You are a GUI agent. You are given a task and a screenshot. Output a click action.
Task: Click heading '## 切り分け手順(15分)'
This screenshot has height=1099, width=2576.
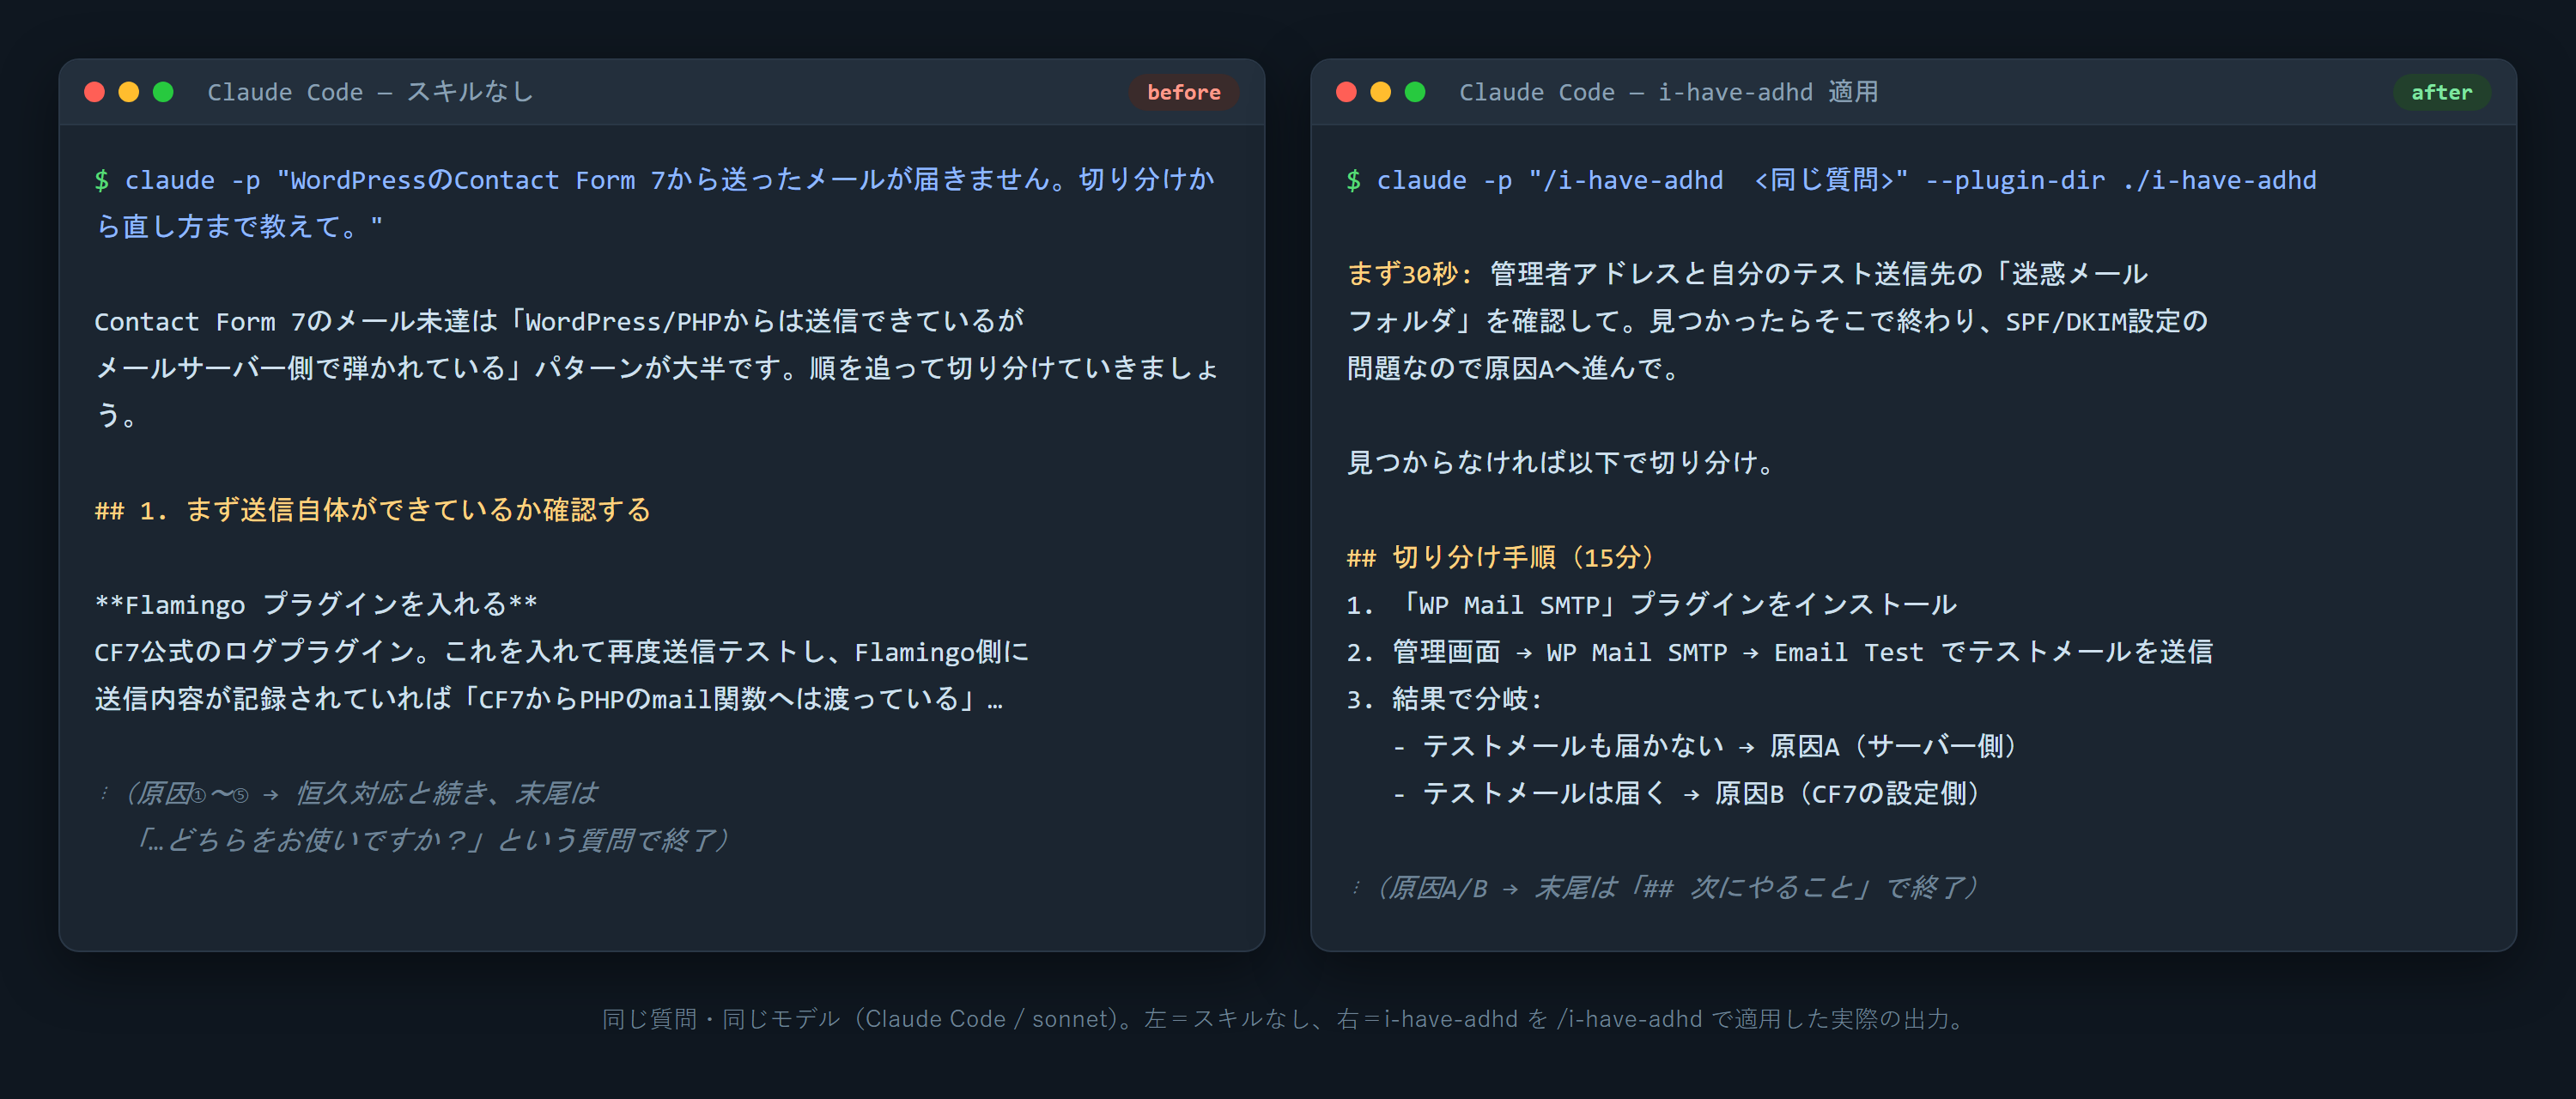(x=1500, y=557)
